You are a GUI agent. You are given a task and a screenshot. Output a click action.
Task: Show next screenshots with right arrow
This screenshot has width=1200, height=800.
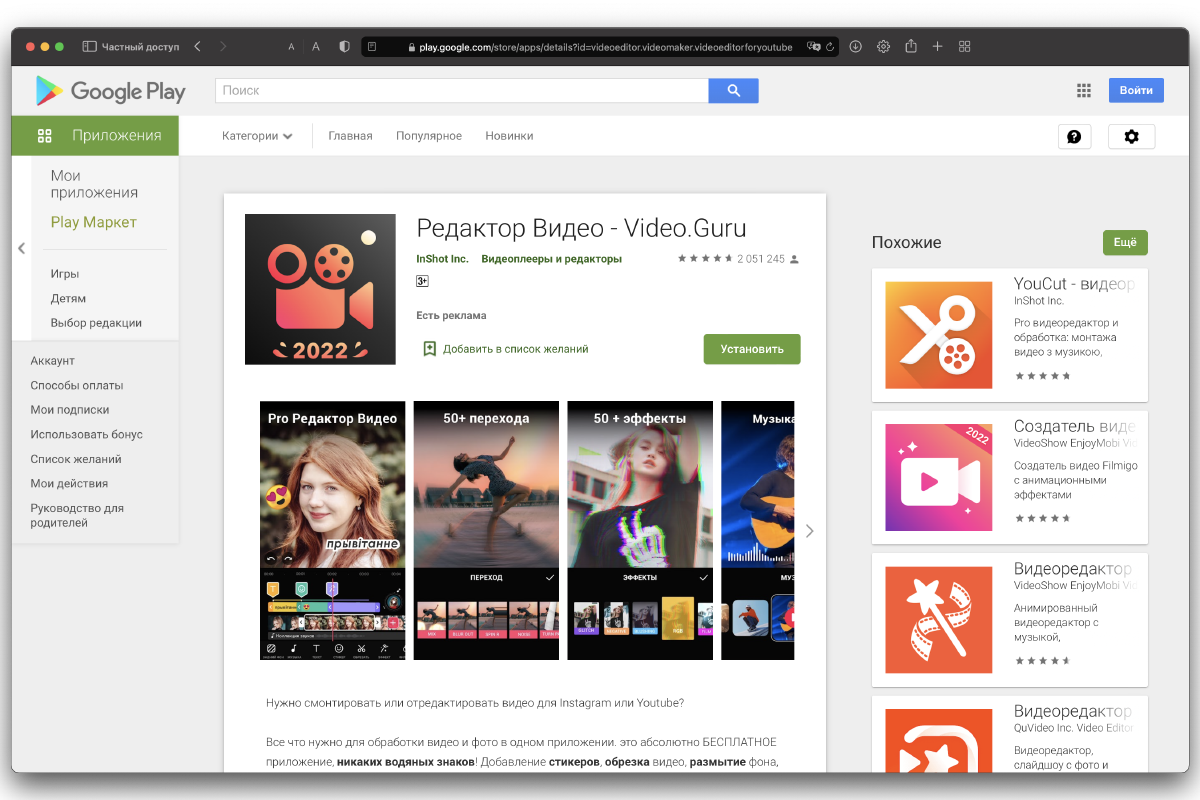tap(810, 531)
